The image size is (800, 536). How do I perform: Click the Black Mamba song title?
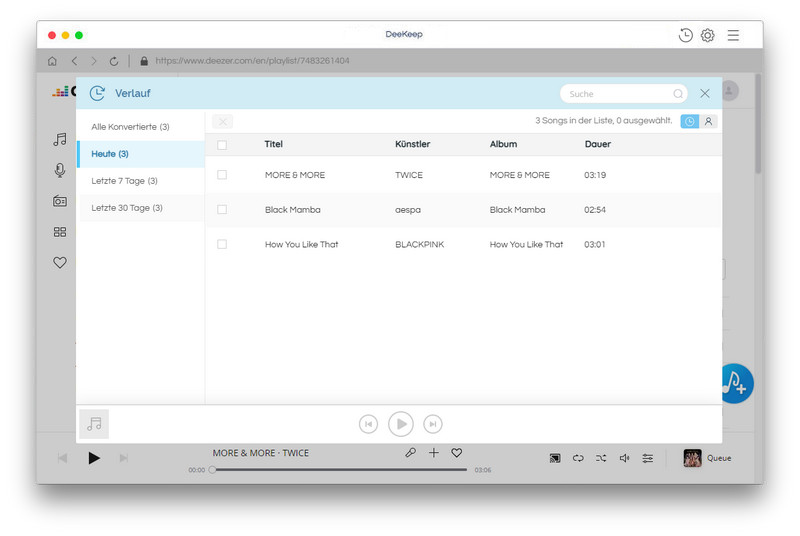pos(293,210)
